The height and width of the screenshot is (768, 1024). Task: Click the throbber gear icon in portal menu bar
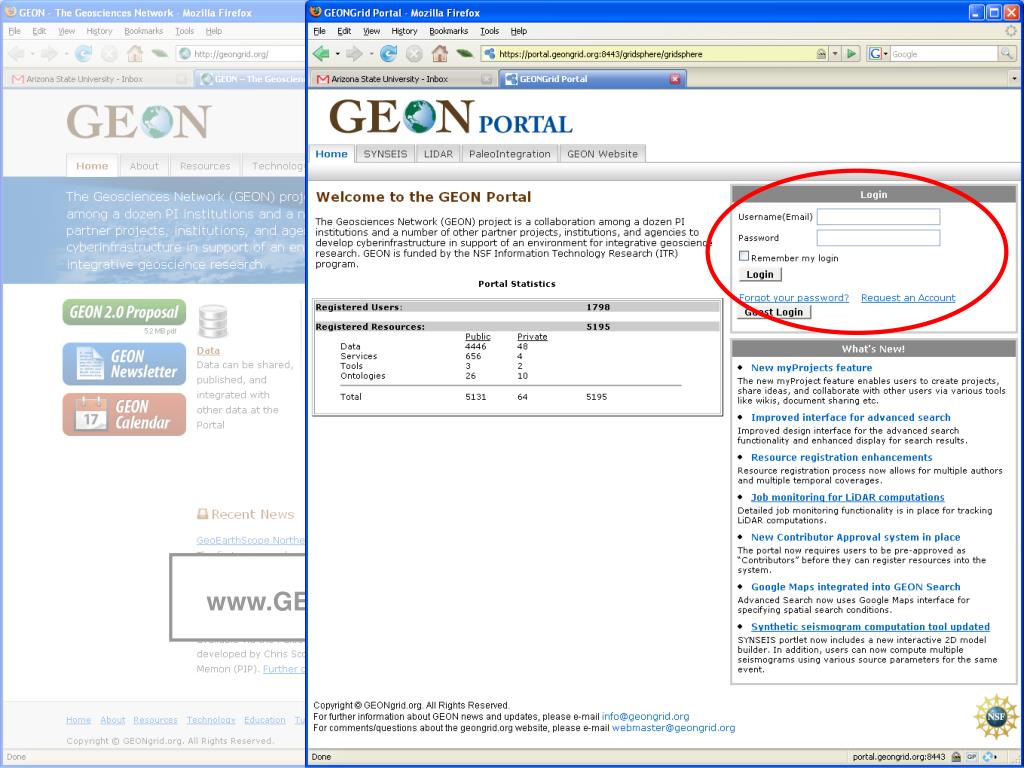coord(1011,31)
